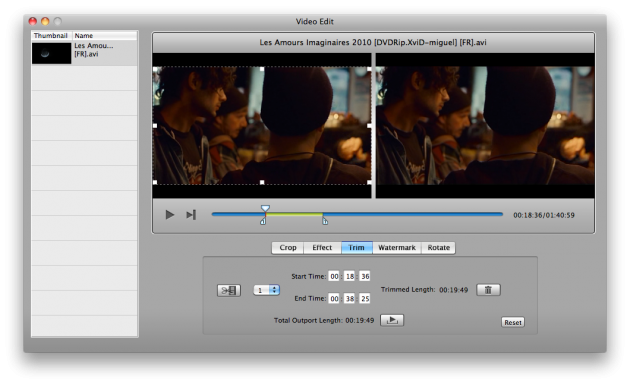Click the trim end marker below timeline
The height and width of the screenshot is (385, 630).
[325, 221]
